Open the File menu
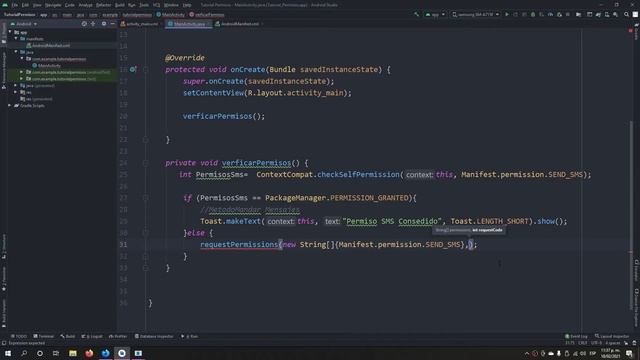Viewport: 640px width, 360px height. coord(15,5)
